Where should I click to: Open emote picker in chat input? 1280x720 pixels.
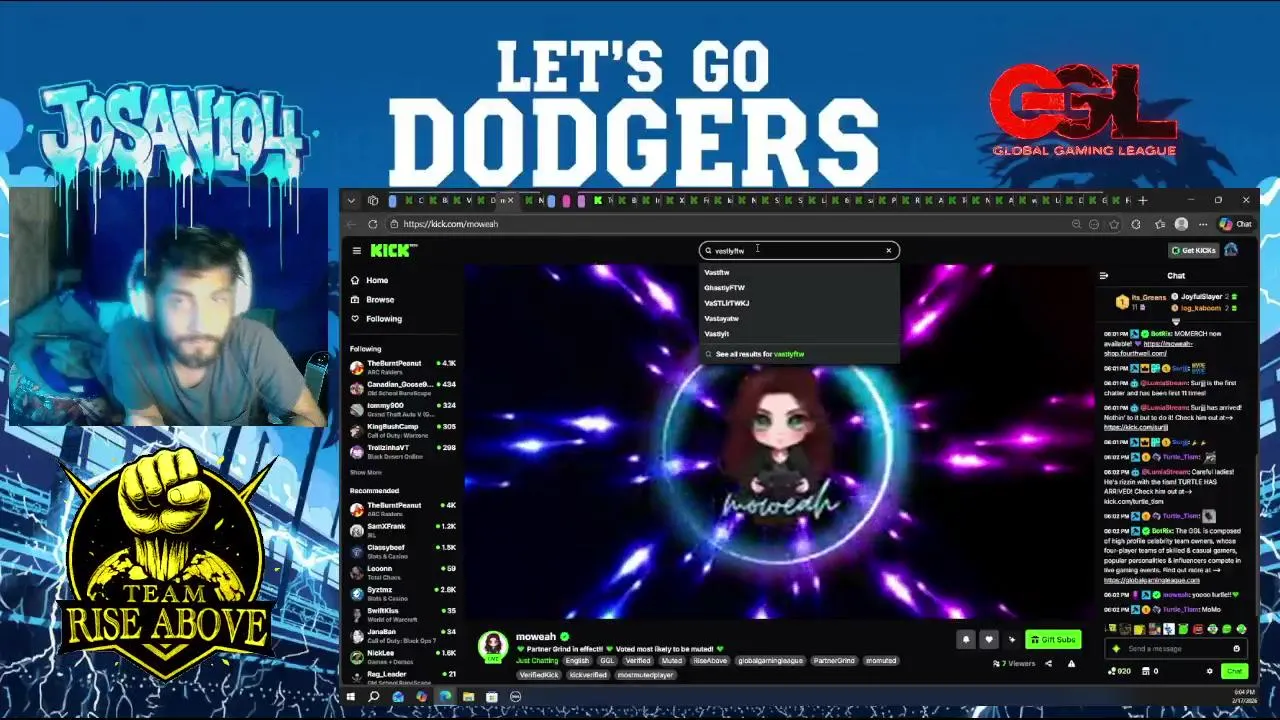[x=1236, y=649]
